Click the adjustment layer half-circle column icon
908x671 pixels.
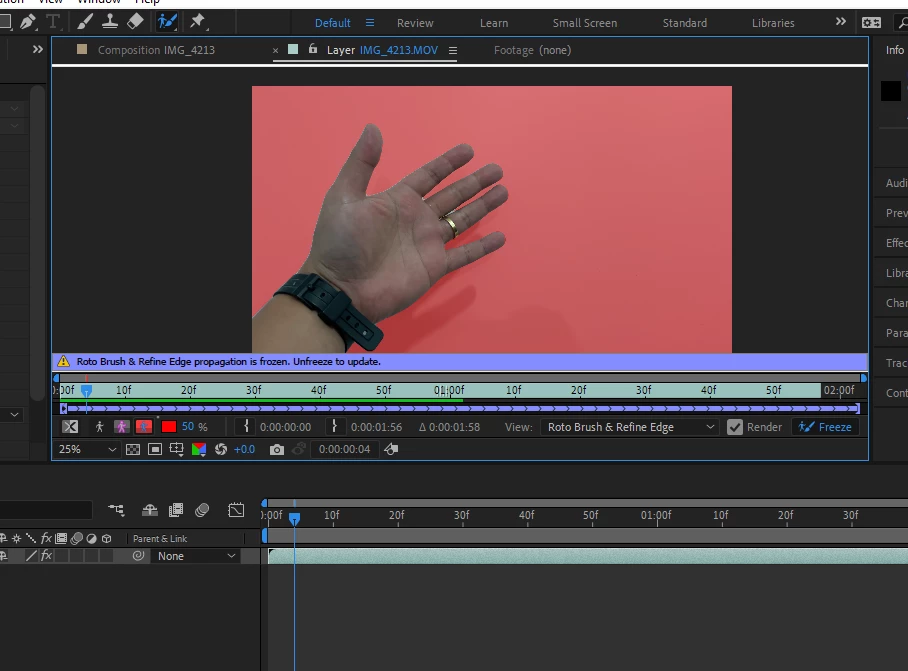coord(91,538)
